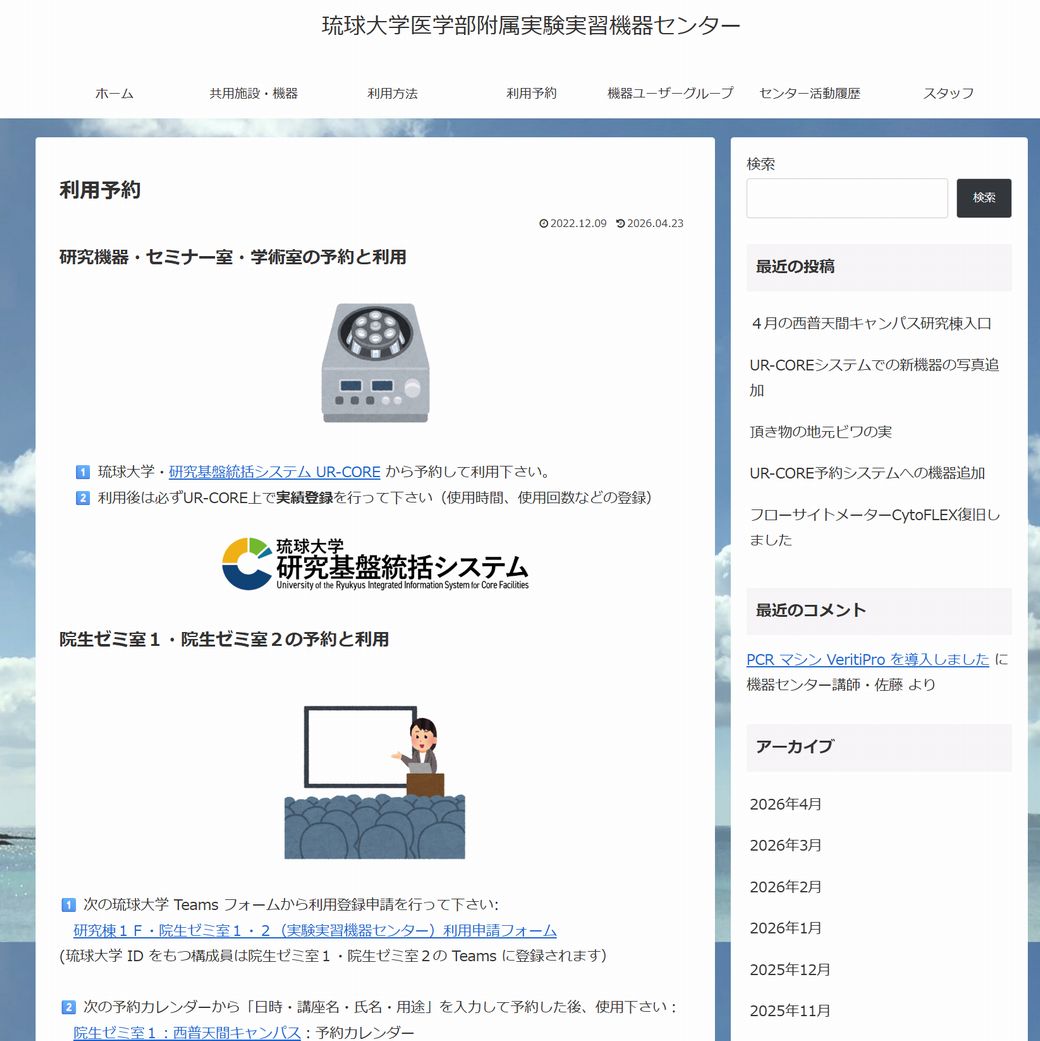
Task: Open the 研究基盤統括システム UR-CORE link
Action: point(274,472)
